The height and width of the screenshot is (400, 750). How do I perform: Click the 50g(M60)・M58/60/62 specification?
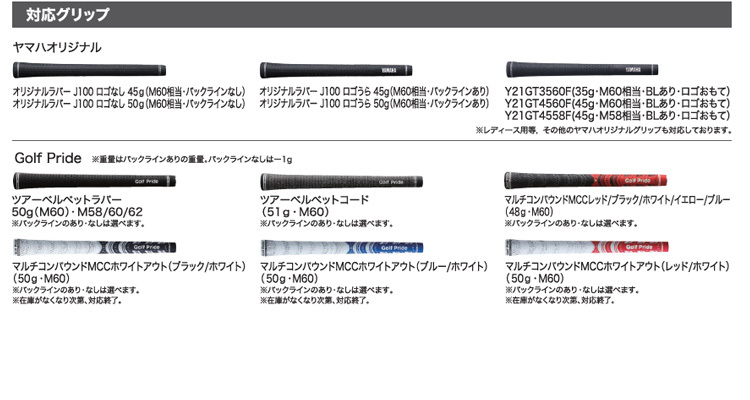click(78, 211)
